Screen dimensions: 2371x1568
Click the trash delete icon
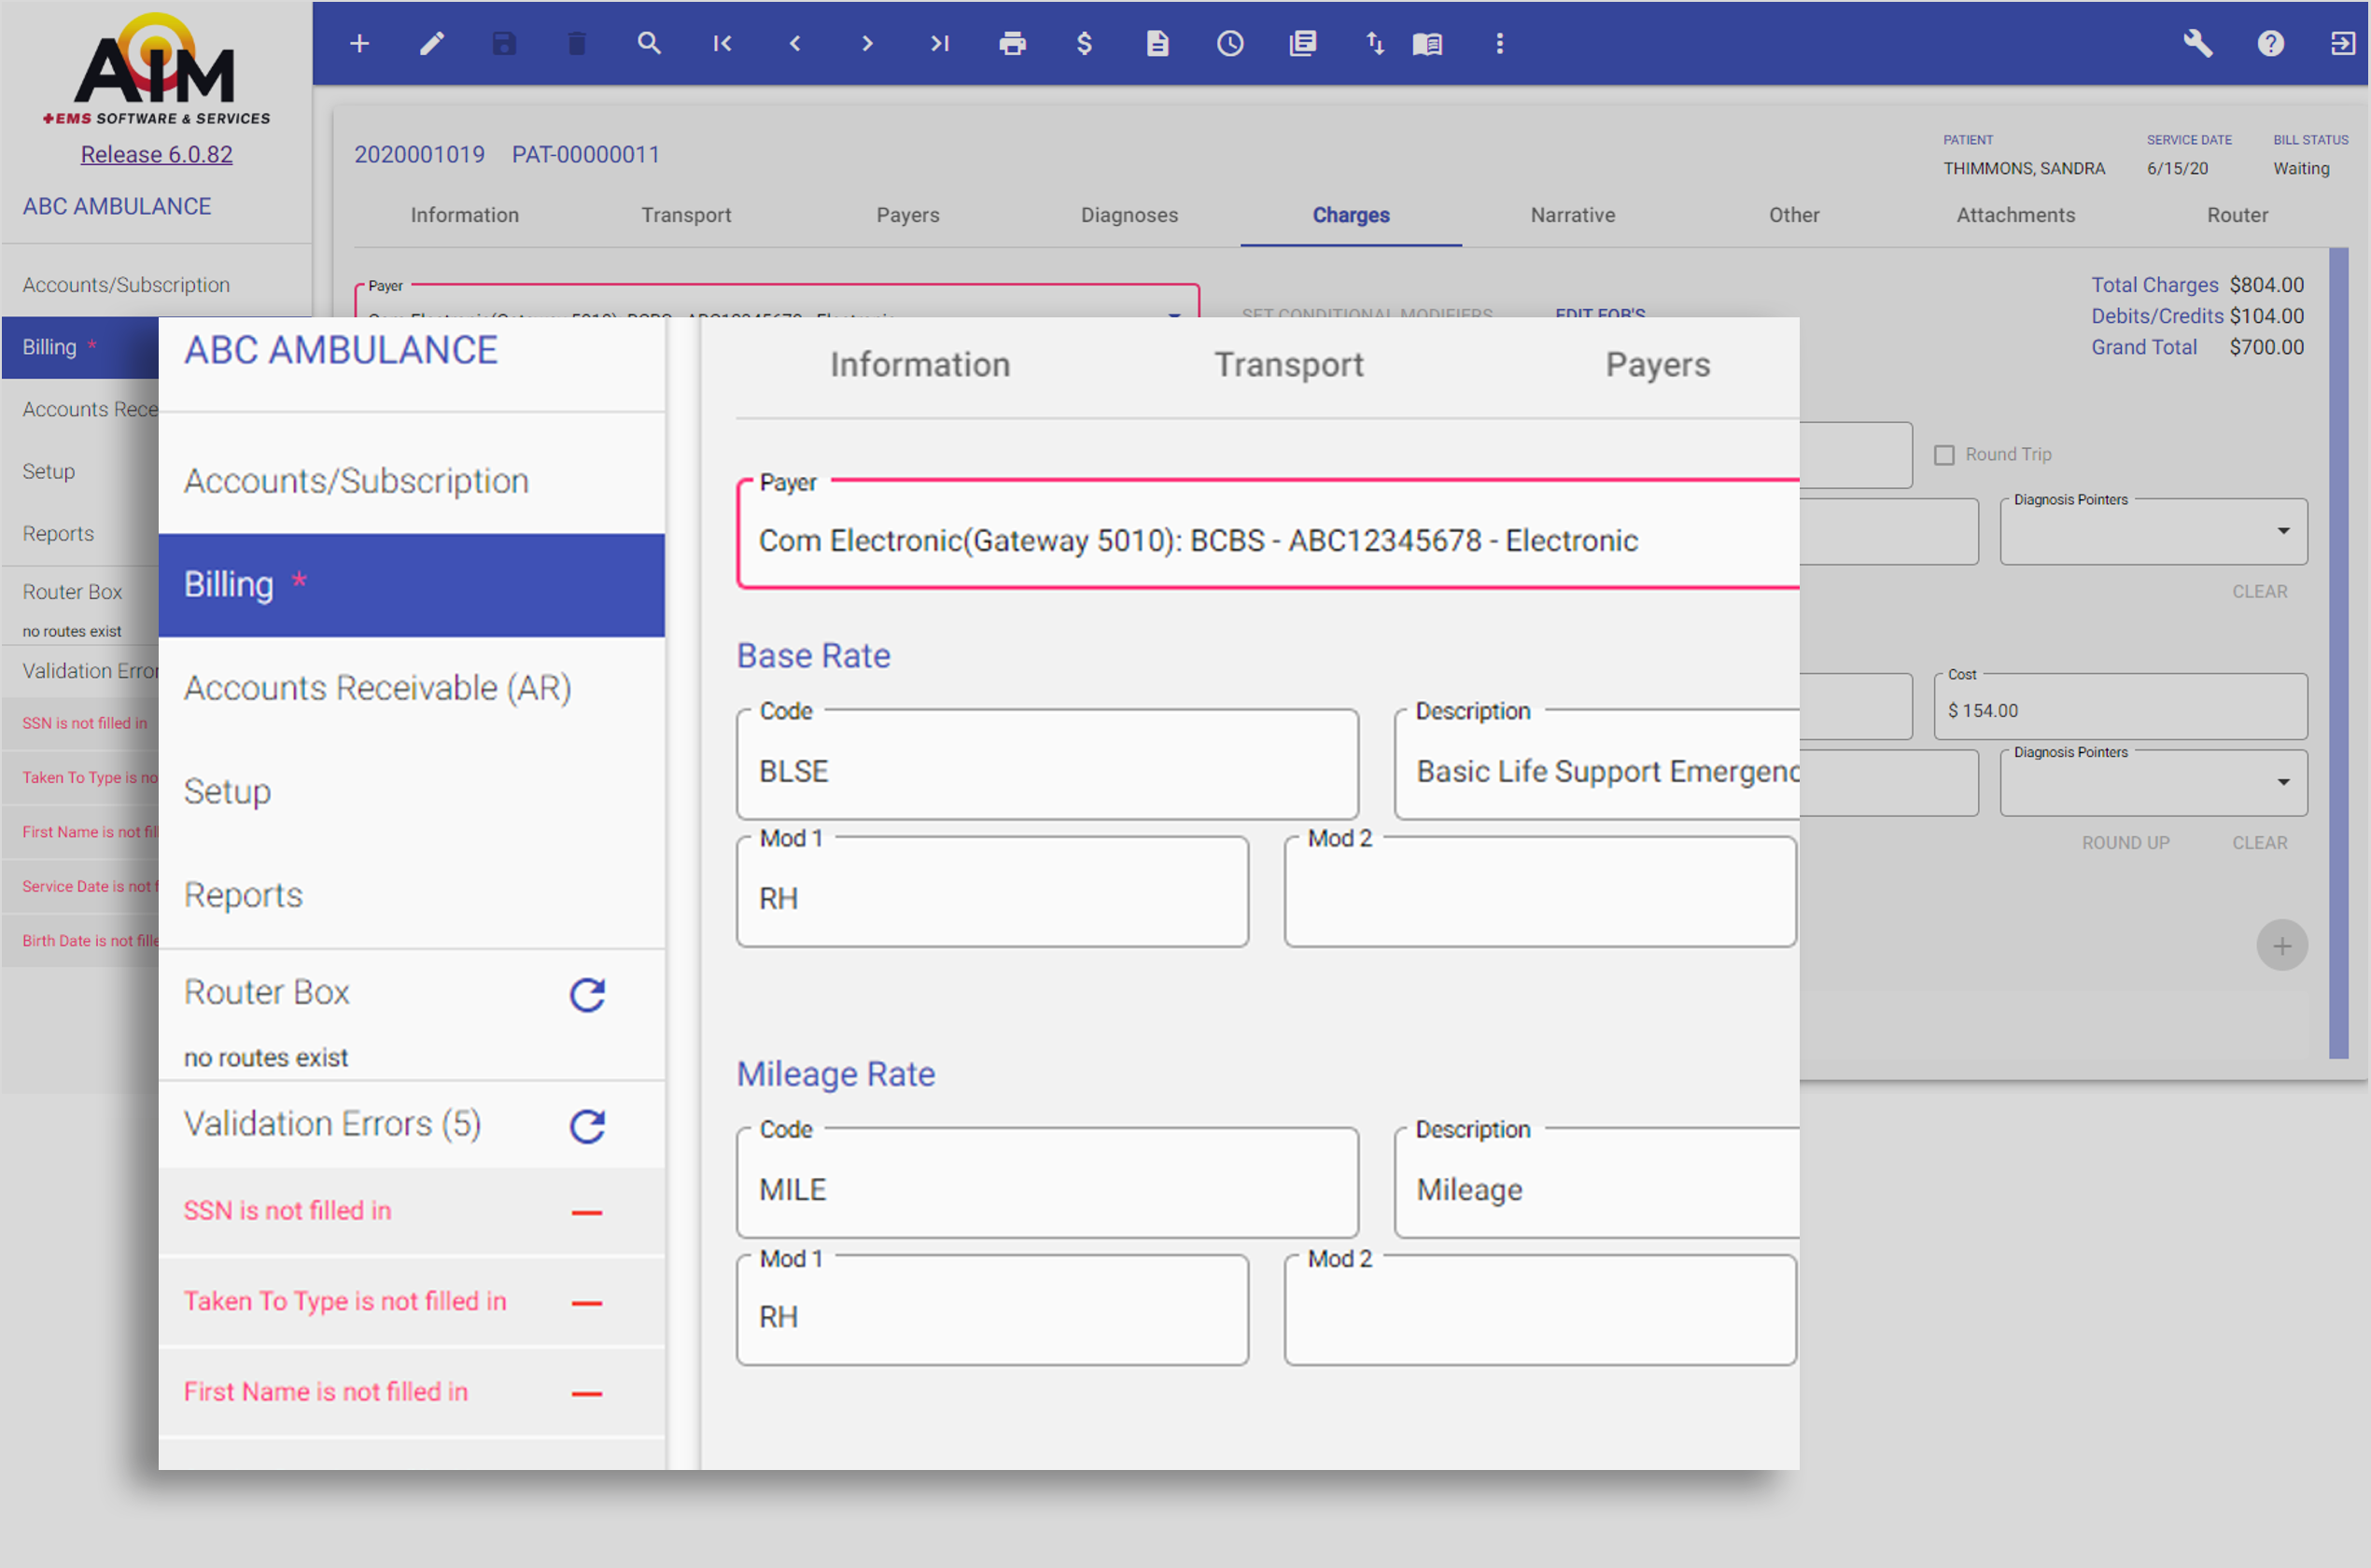(577, 43)
